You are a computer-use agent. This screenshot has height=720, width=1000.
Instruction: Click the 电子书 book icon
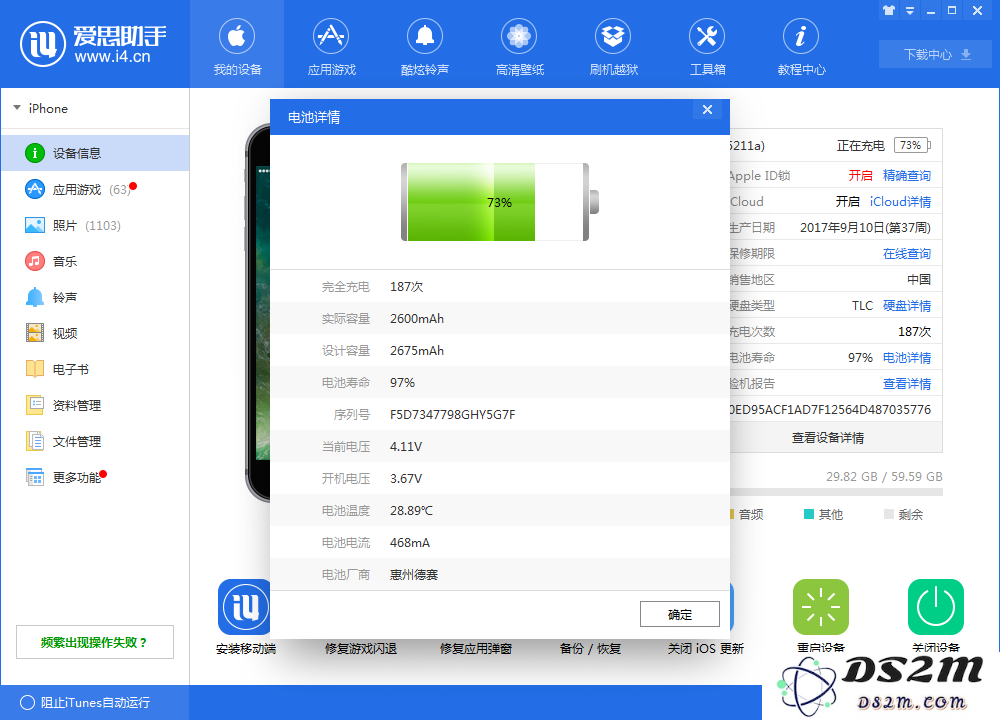point(34,369)
